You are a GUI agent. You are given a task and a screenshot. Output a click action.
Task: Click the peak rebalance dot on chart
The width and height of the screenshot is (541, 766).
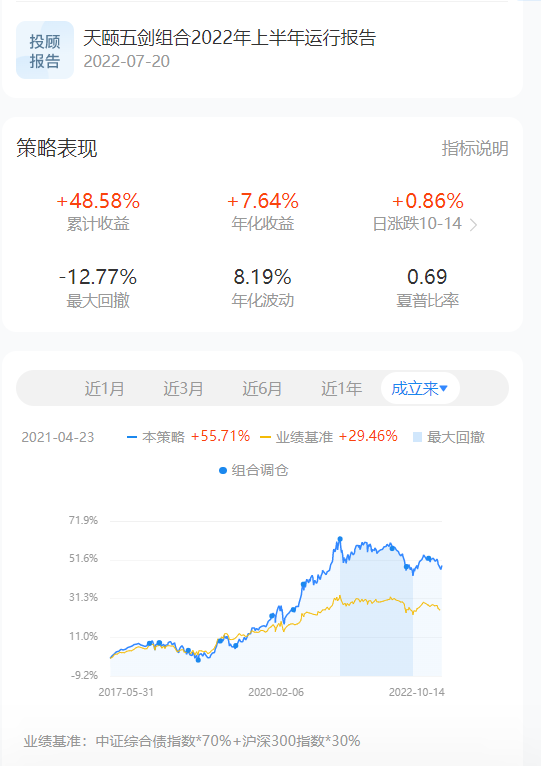tap(340, 539)
